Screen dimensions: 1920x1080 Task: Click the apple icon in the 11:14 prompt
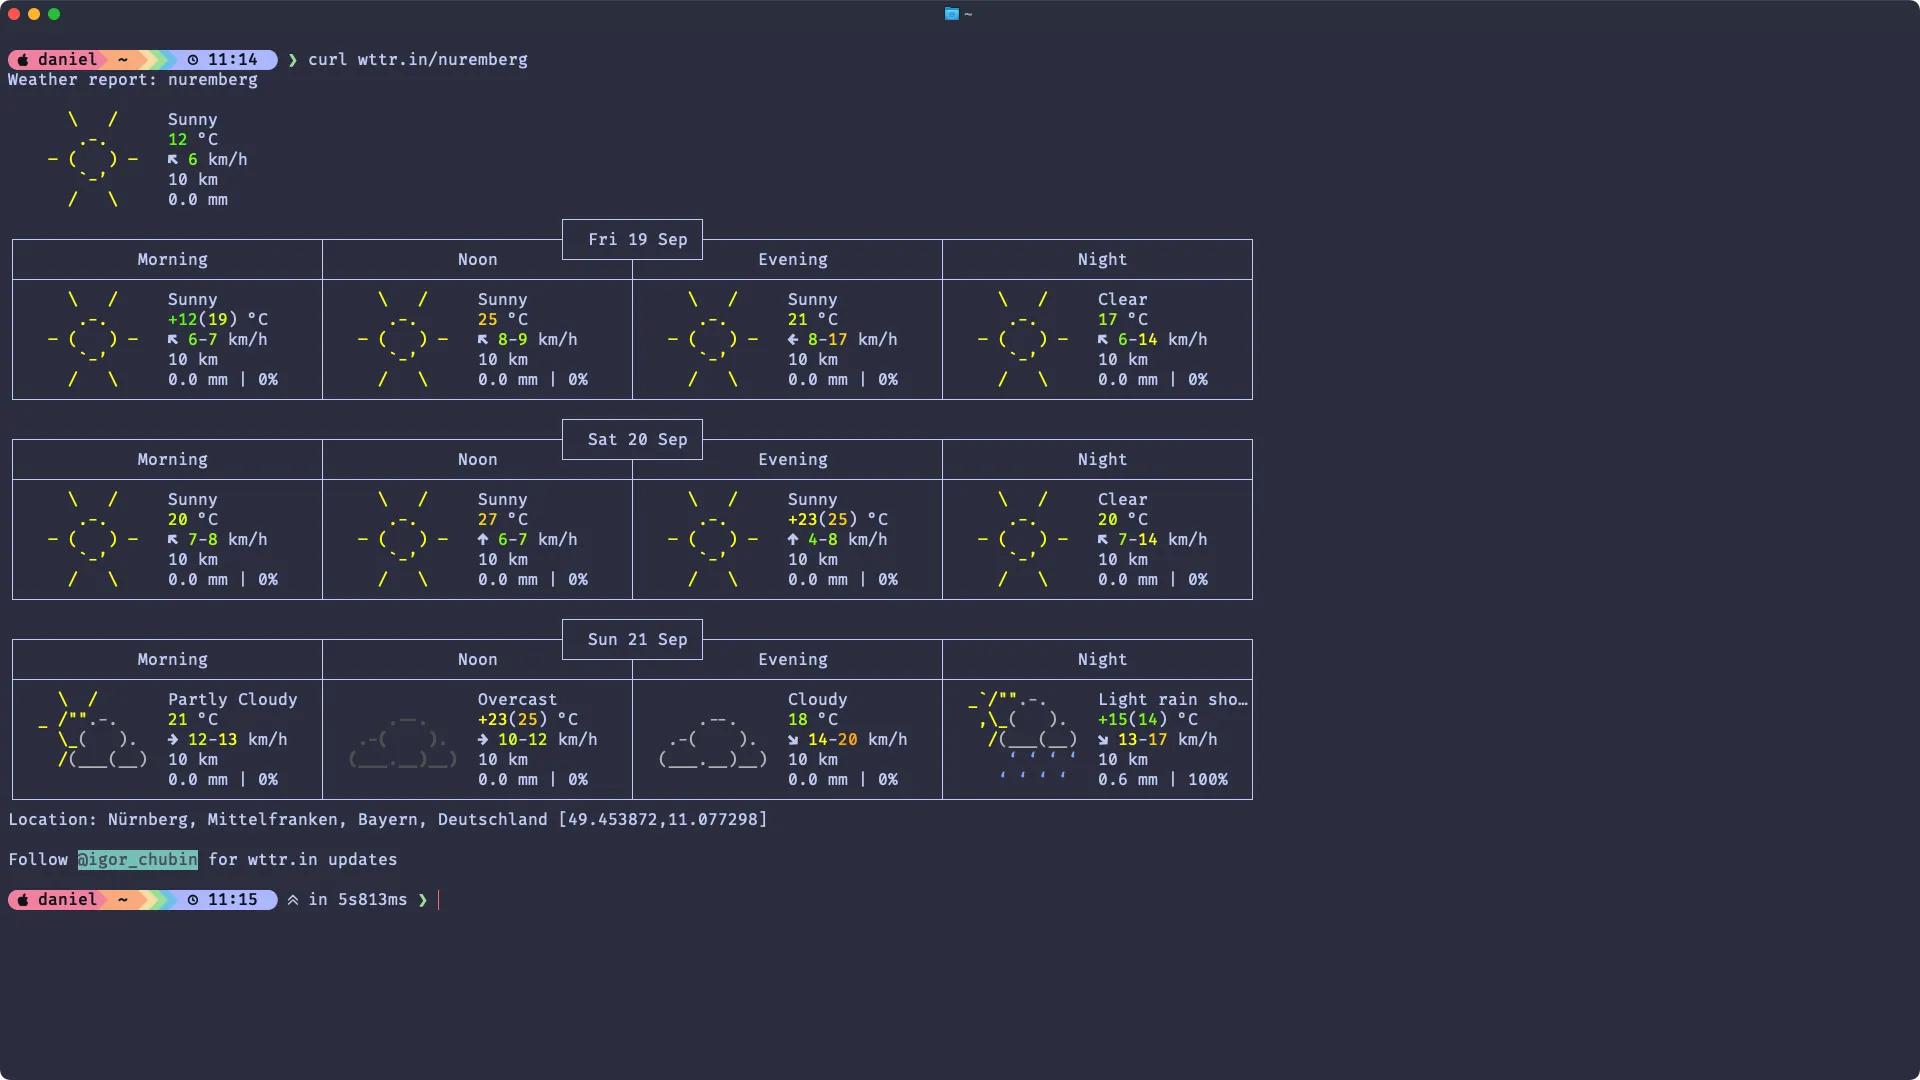(23, 60)
